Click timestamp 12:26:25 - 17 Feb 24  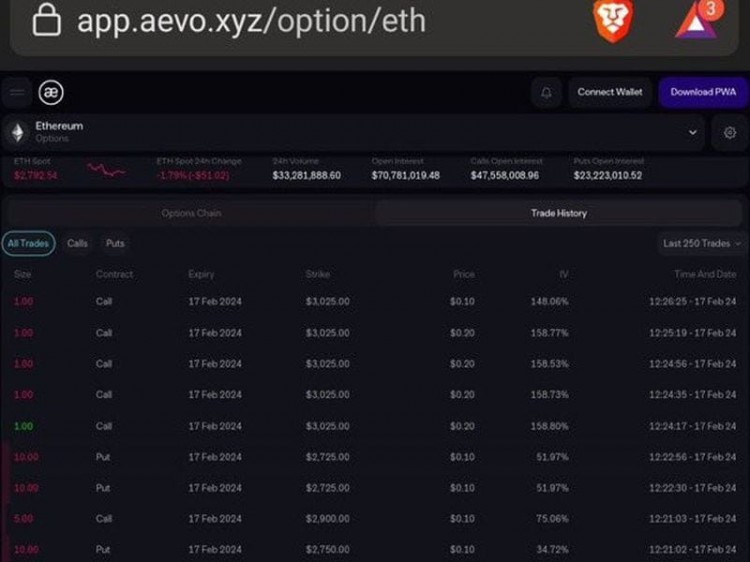[693, 302]
